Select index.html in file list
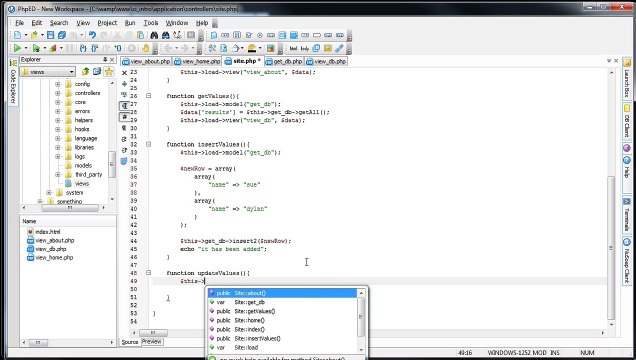 pos(44,232)
